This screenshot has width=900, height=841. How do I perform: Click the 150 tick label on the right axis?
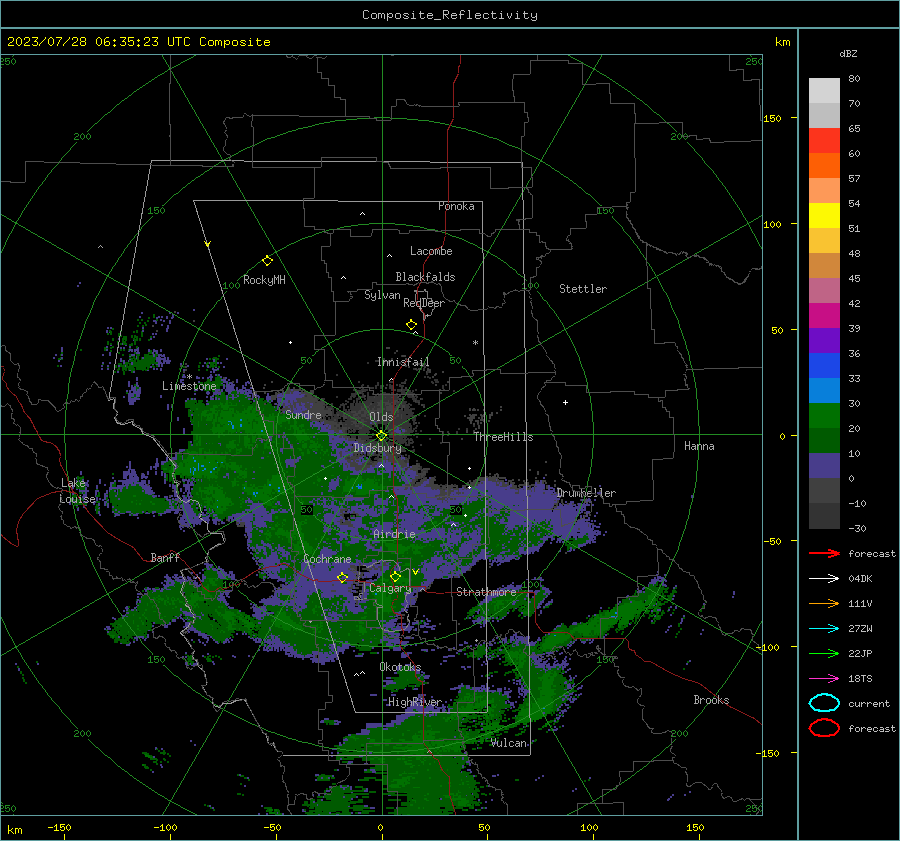click(x=773, y=118)
